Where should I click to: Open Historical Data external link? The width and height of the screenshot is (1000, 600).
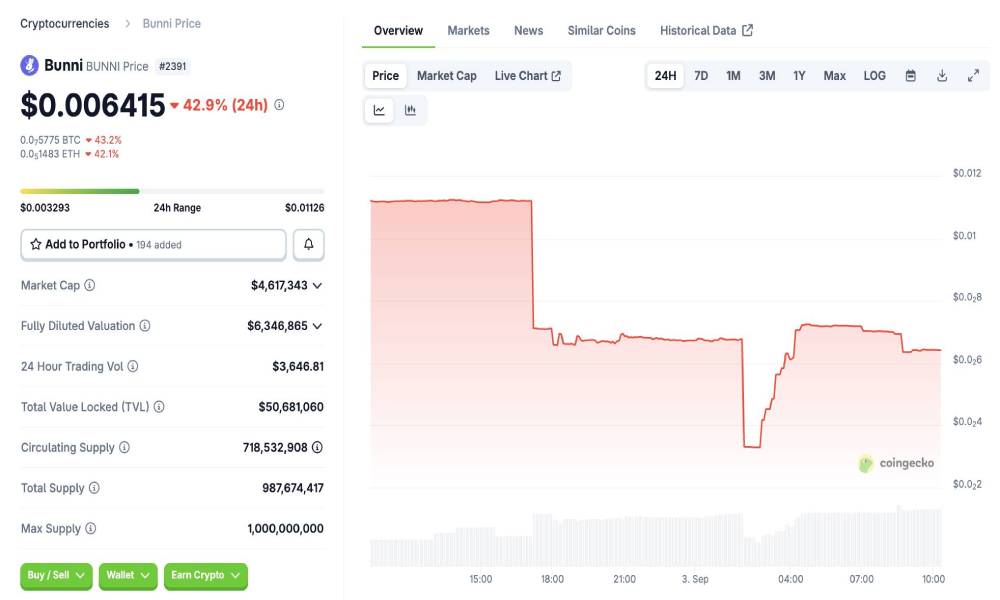pyautogui.click(x=706, y=31)
